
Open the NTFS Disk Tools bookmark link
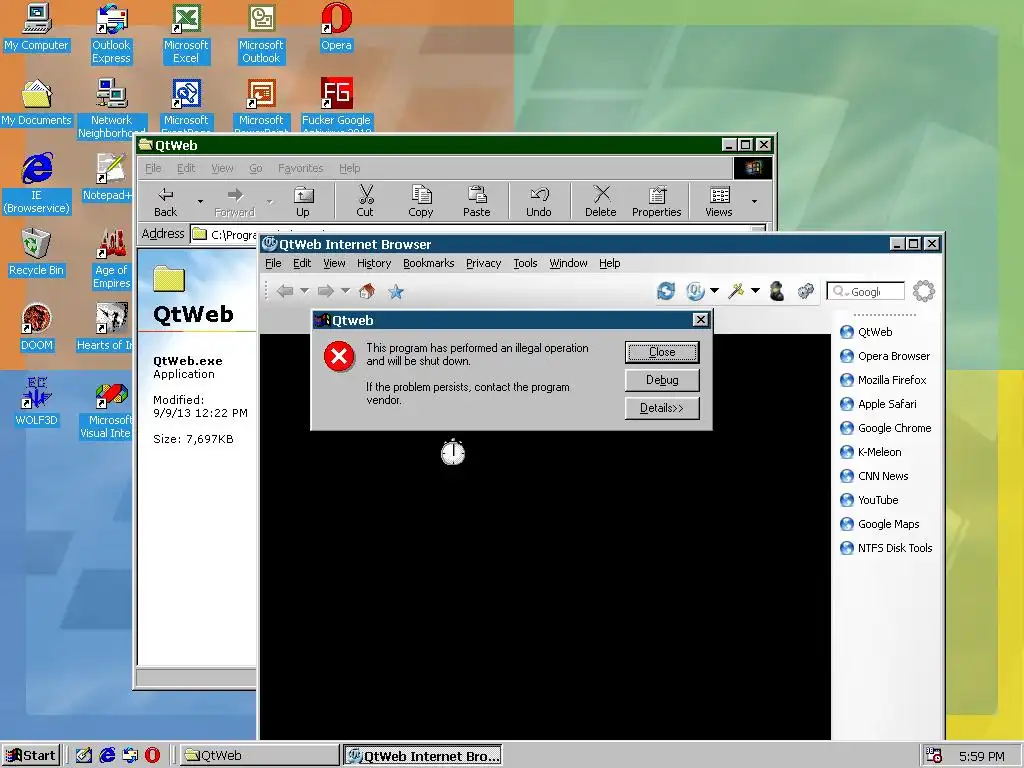(x=886, y=549)
